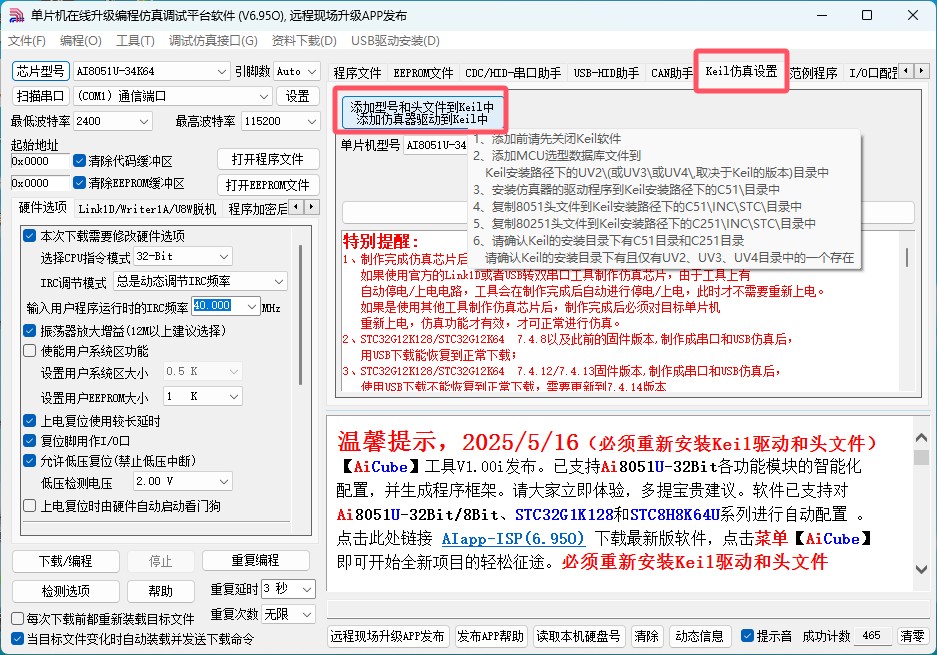The image size is (937, 655).
Task: Click the 扫描串口 button
Action: click(x=41, y=96)
